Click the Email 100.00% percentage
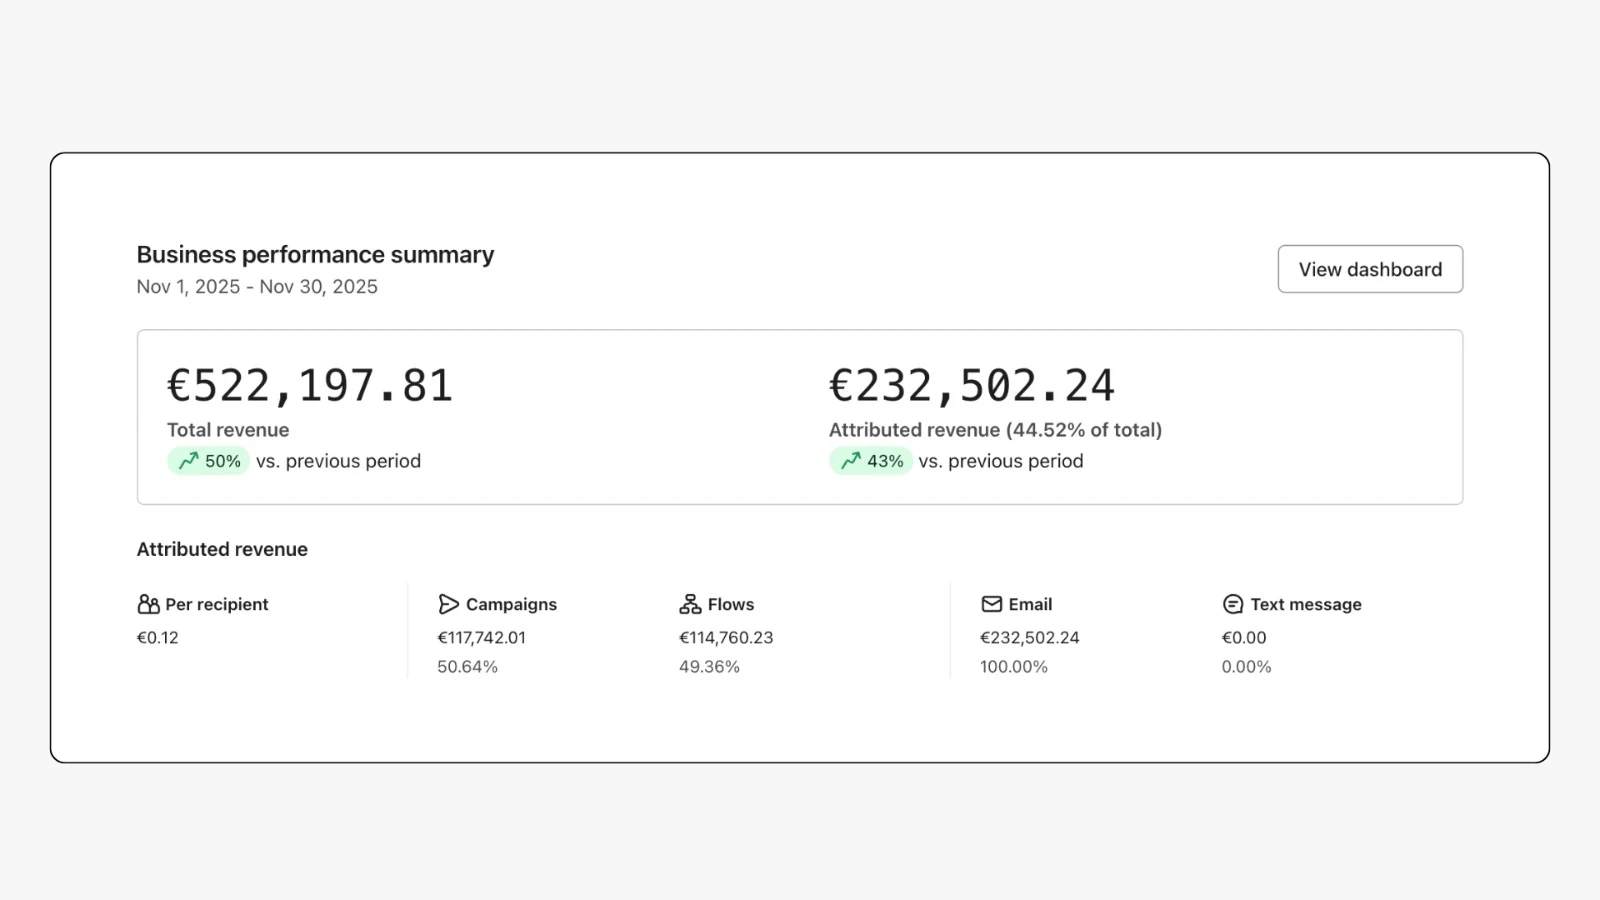The image size is (1600, 900). click(x=1014, y=666)
